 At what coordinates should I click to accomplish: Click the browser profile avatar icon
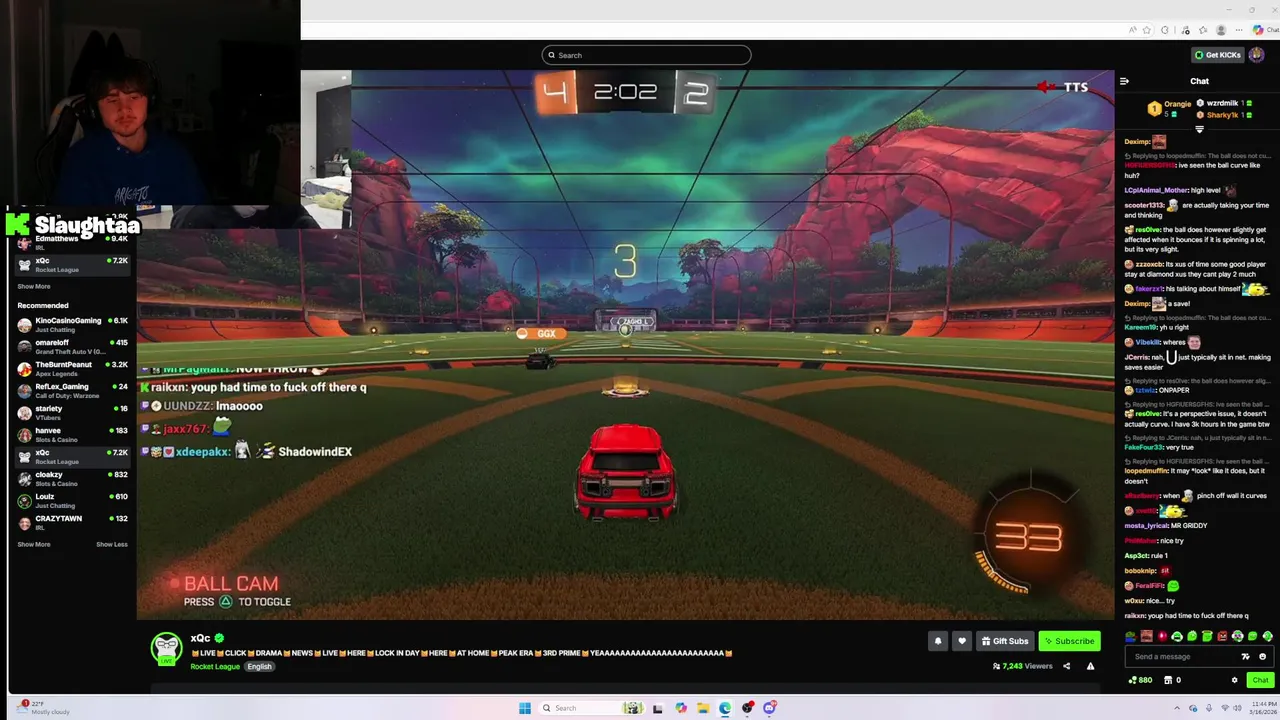tap(1221, 30)
